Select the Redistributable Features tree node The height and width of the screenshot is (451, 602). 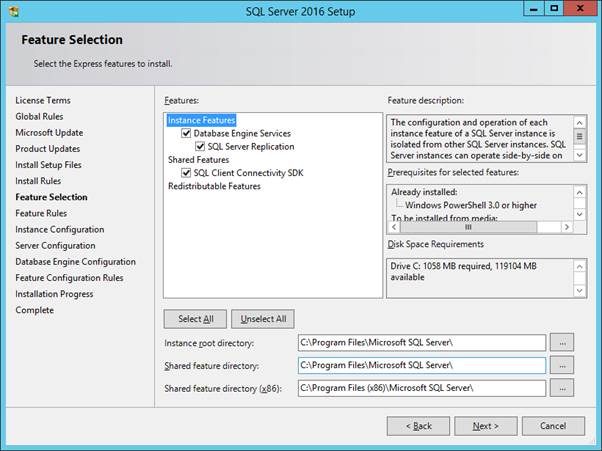(x=214, y=186)
